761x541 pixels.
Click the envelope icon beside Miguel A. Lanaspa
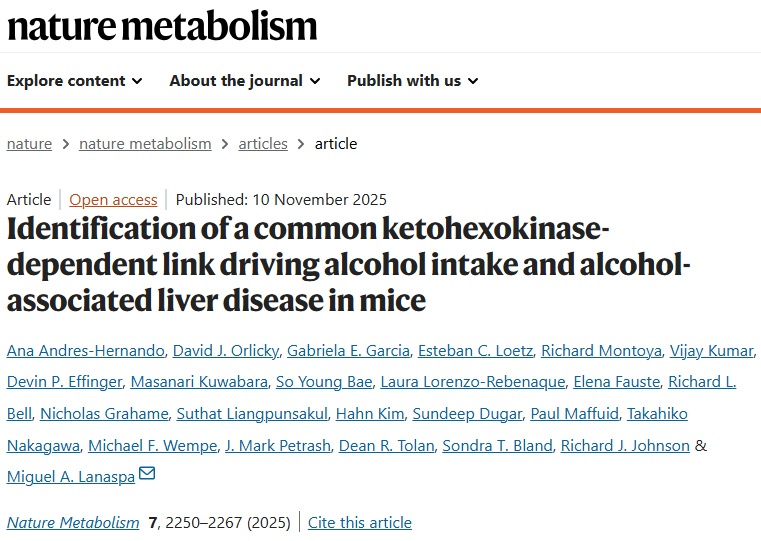(147, 474)
